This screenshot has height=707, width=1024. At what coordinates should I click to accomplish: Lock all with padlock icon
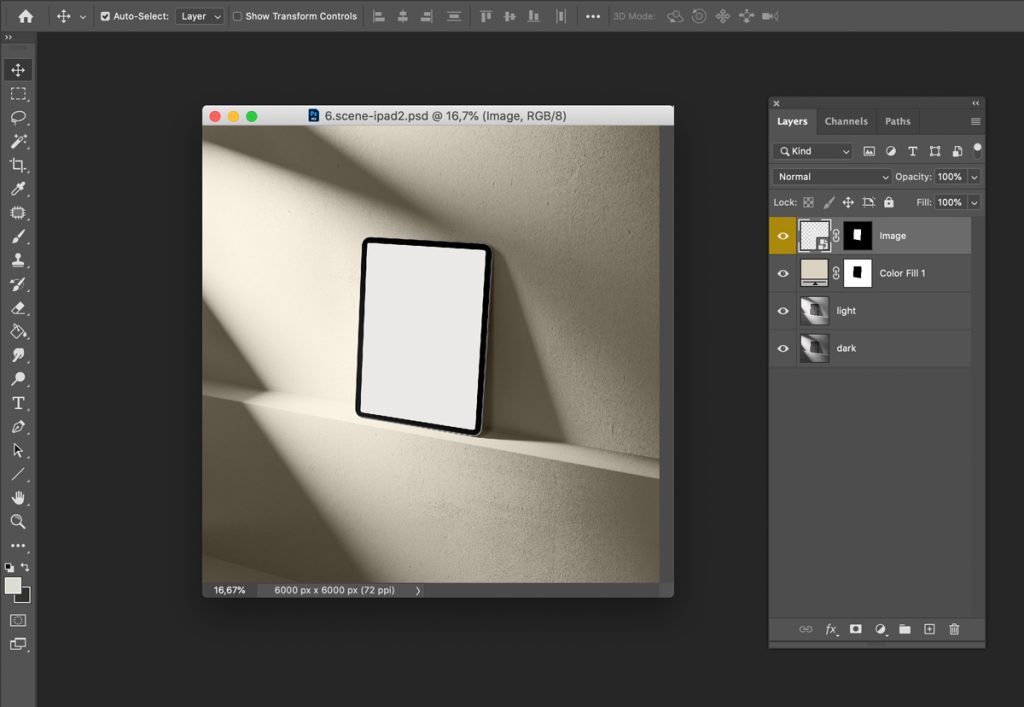[x=889, y=202]
